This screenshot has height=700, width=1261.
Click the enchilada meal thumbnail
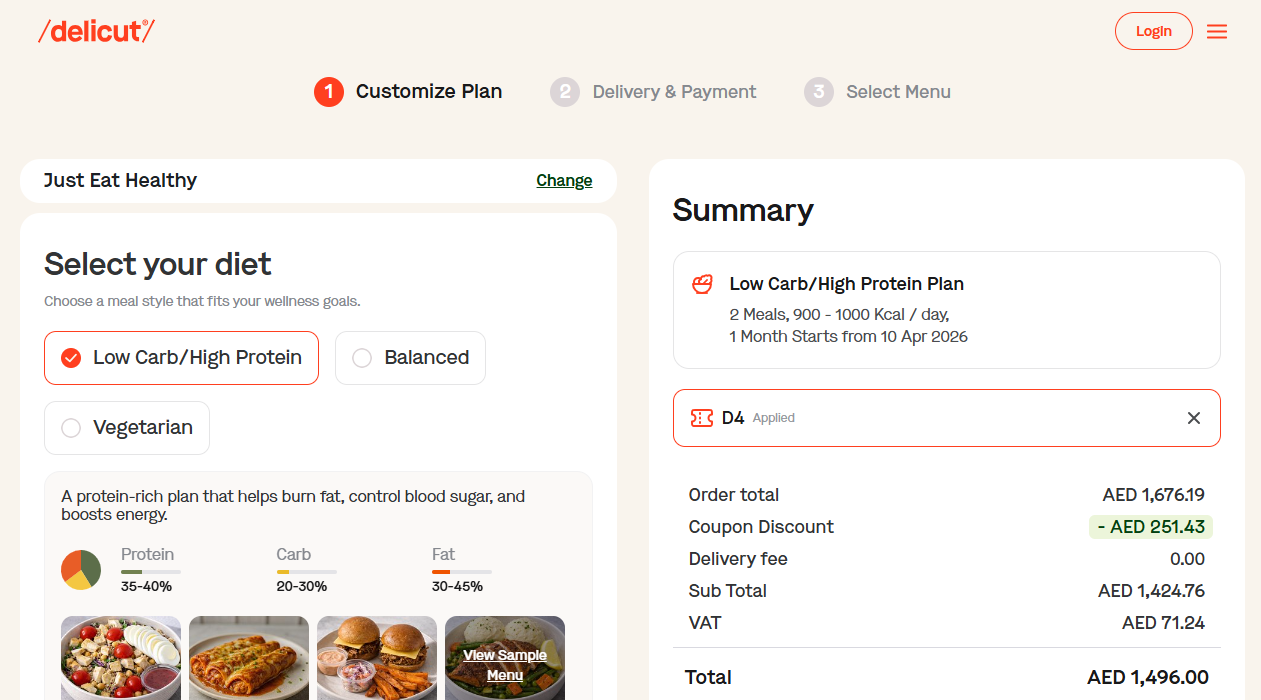pos(249,658)
